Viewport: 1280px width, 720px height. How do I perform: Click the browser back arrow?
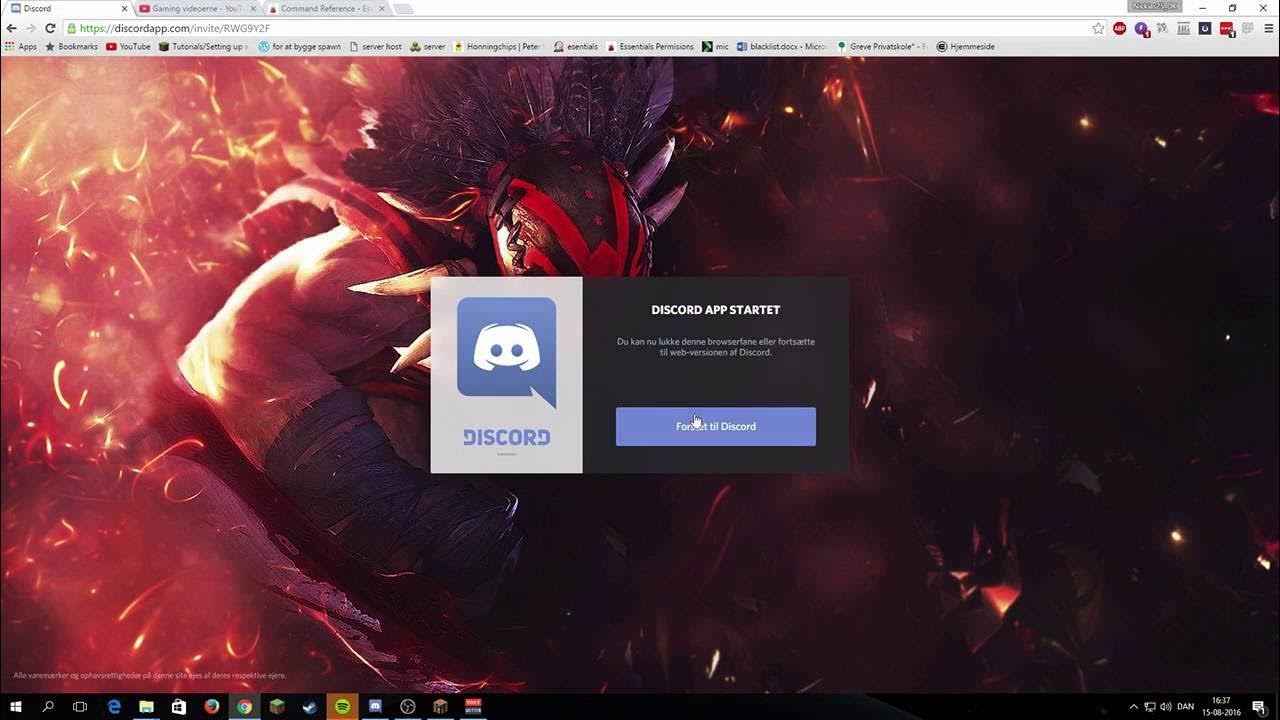coord(12,28)
